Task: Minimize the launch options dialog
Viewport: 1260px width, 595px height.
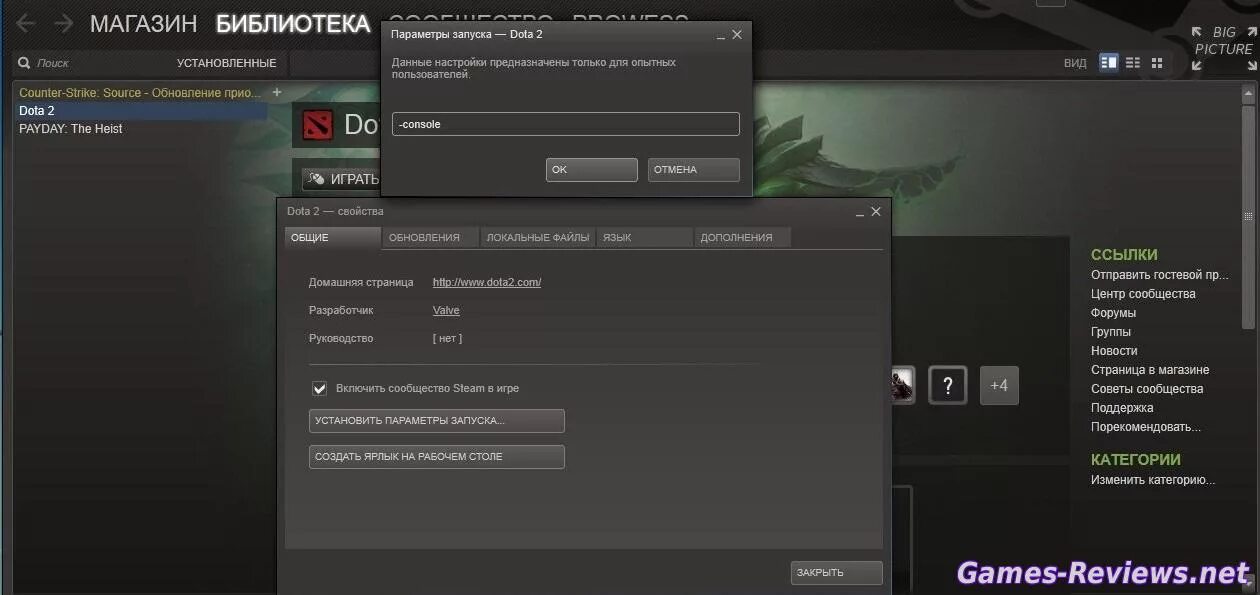Action: tap(720, 35)
